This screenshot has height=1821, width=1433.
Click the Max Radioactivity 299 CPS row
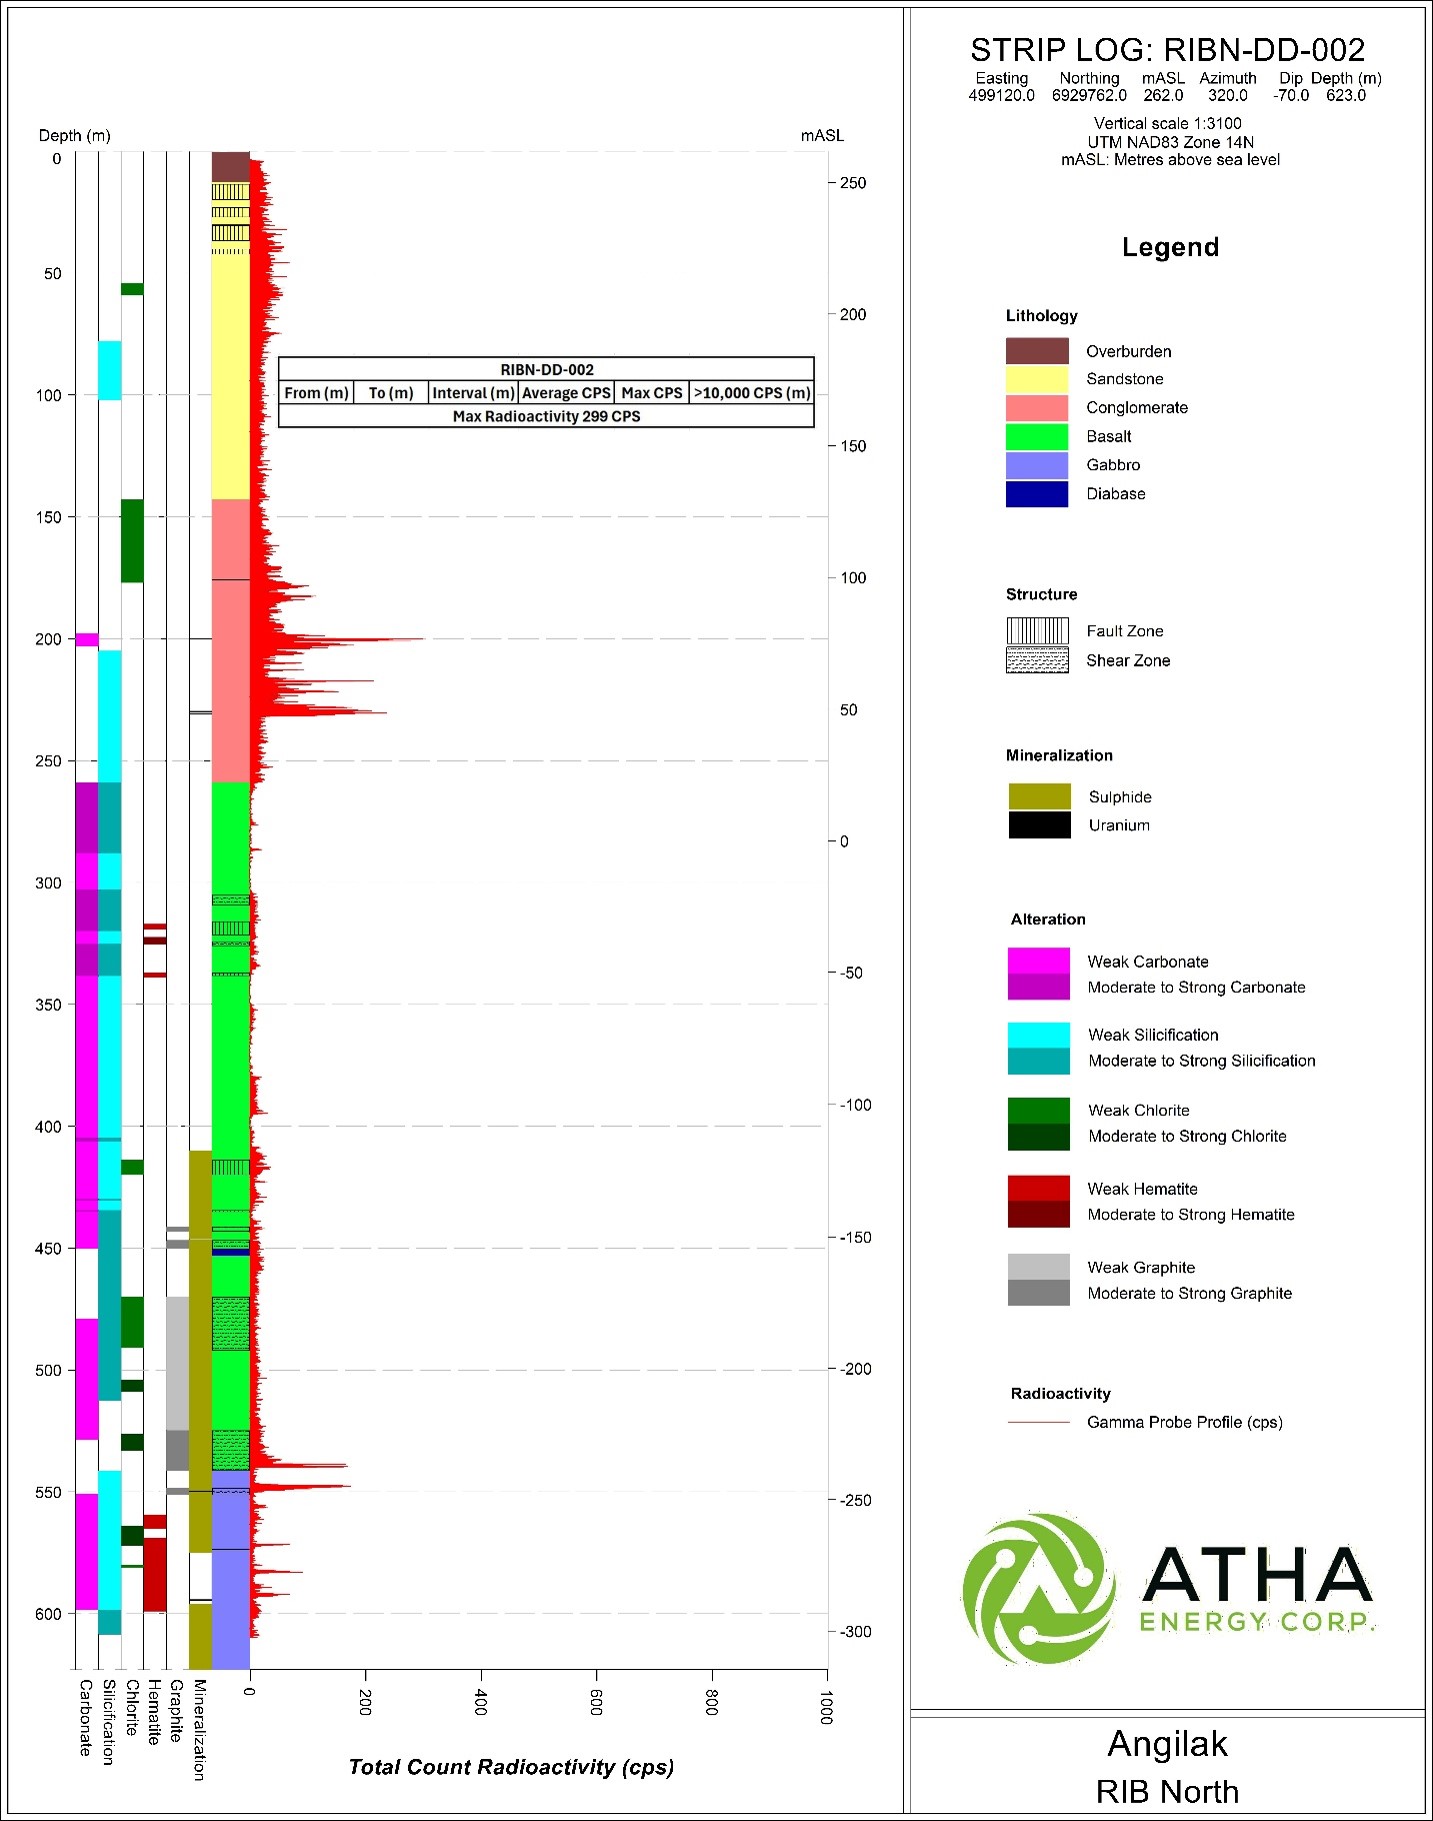[547, 416]
